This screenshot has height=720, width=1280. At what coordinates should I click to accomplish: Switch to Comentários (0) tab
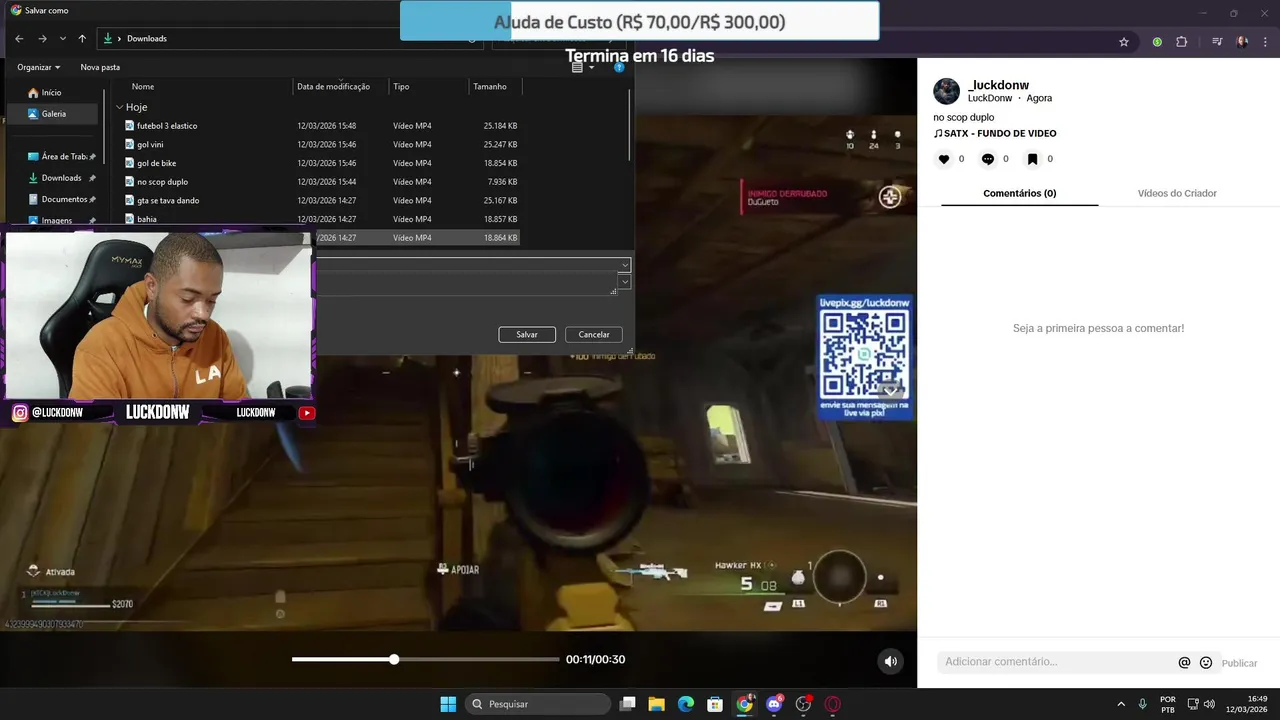(x=1019, y=193)
